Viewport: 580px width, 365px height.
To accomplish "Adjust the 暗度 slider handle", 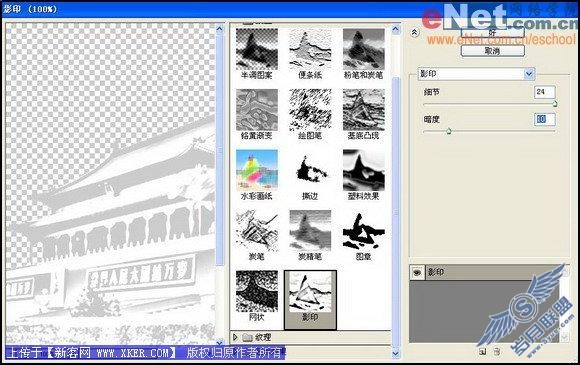I will 449,131.
